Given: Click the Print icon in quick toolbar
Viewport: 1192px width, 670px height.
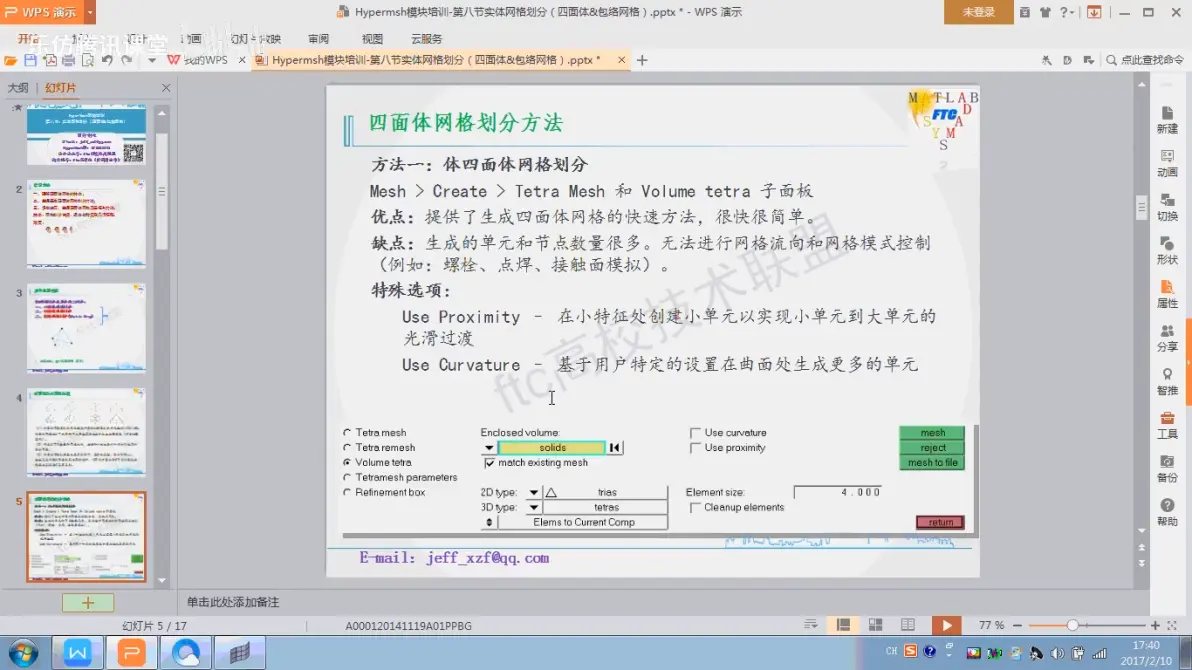Looking at the screenshot, I should (68, 60).
